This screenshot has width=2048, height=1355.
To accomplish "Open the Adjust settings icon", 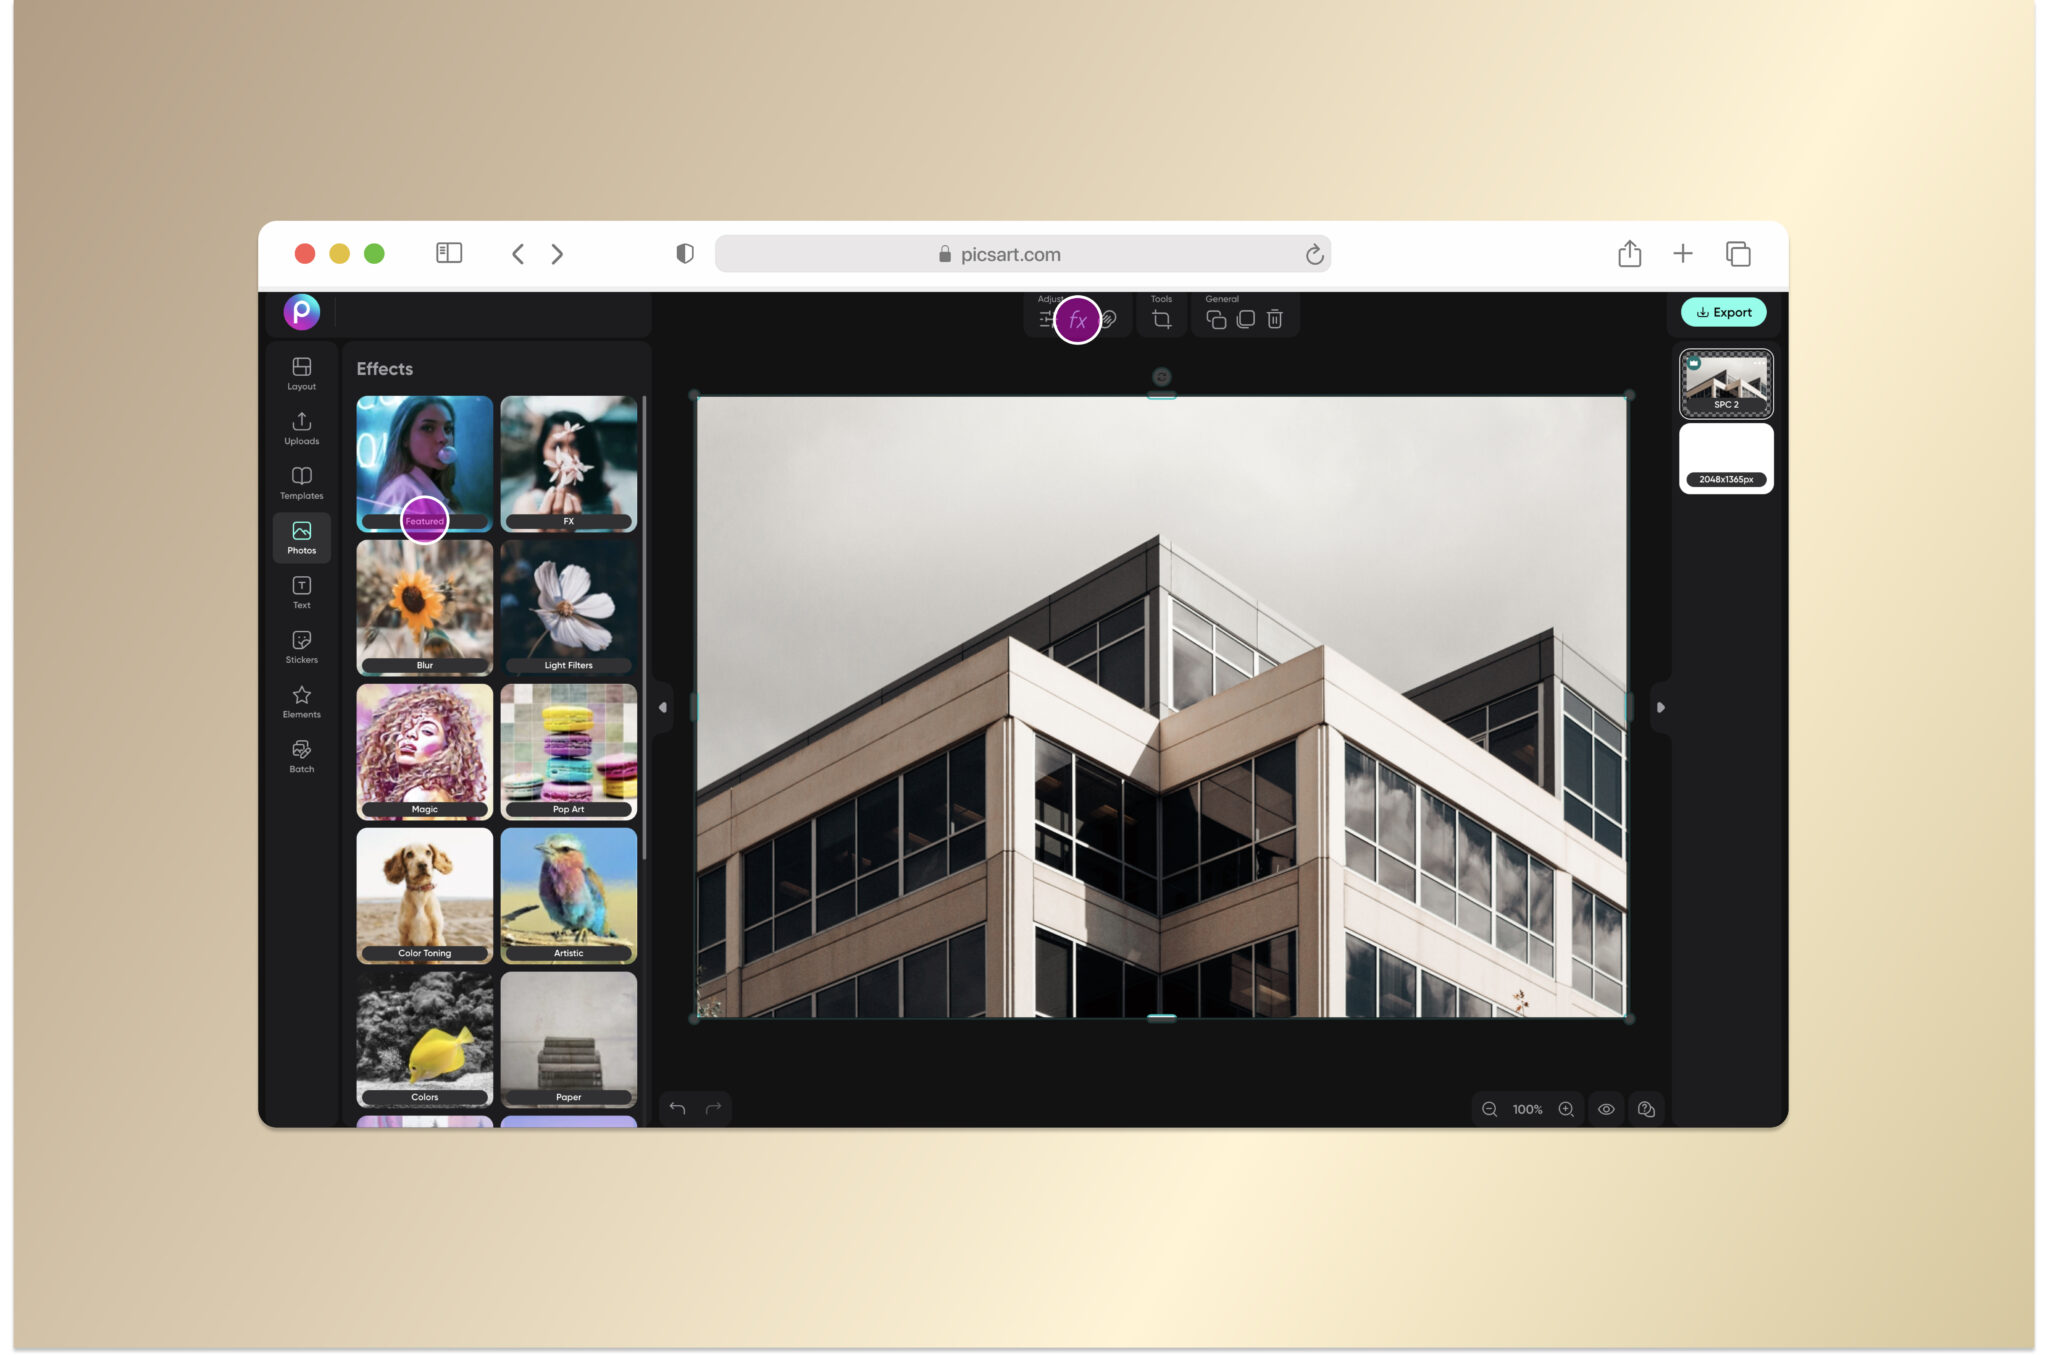I will coord(1044,320).
